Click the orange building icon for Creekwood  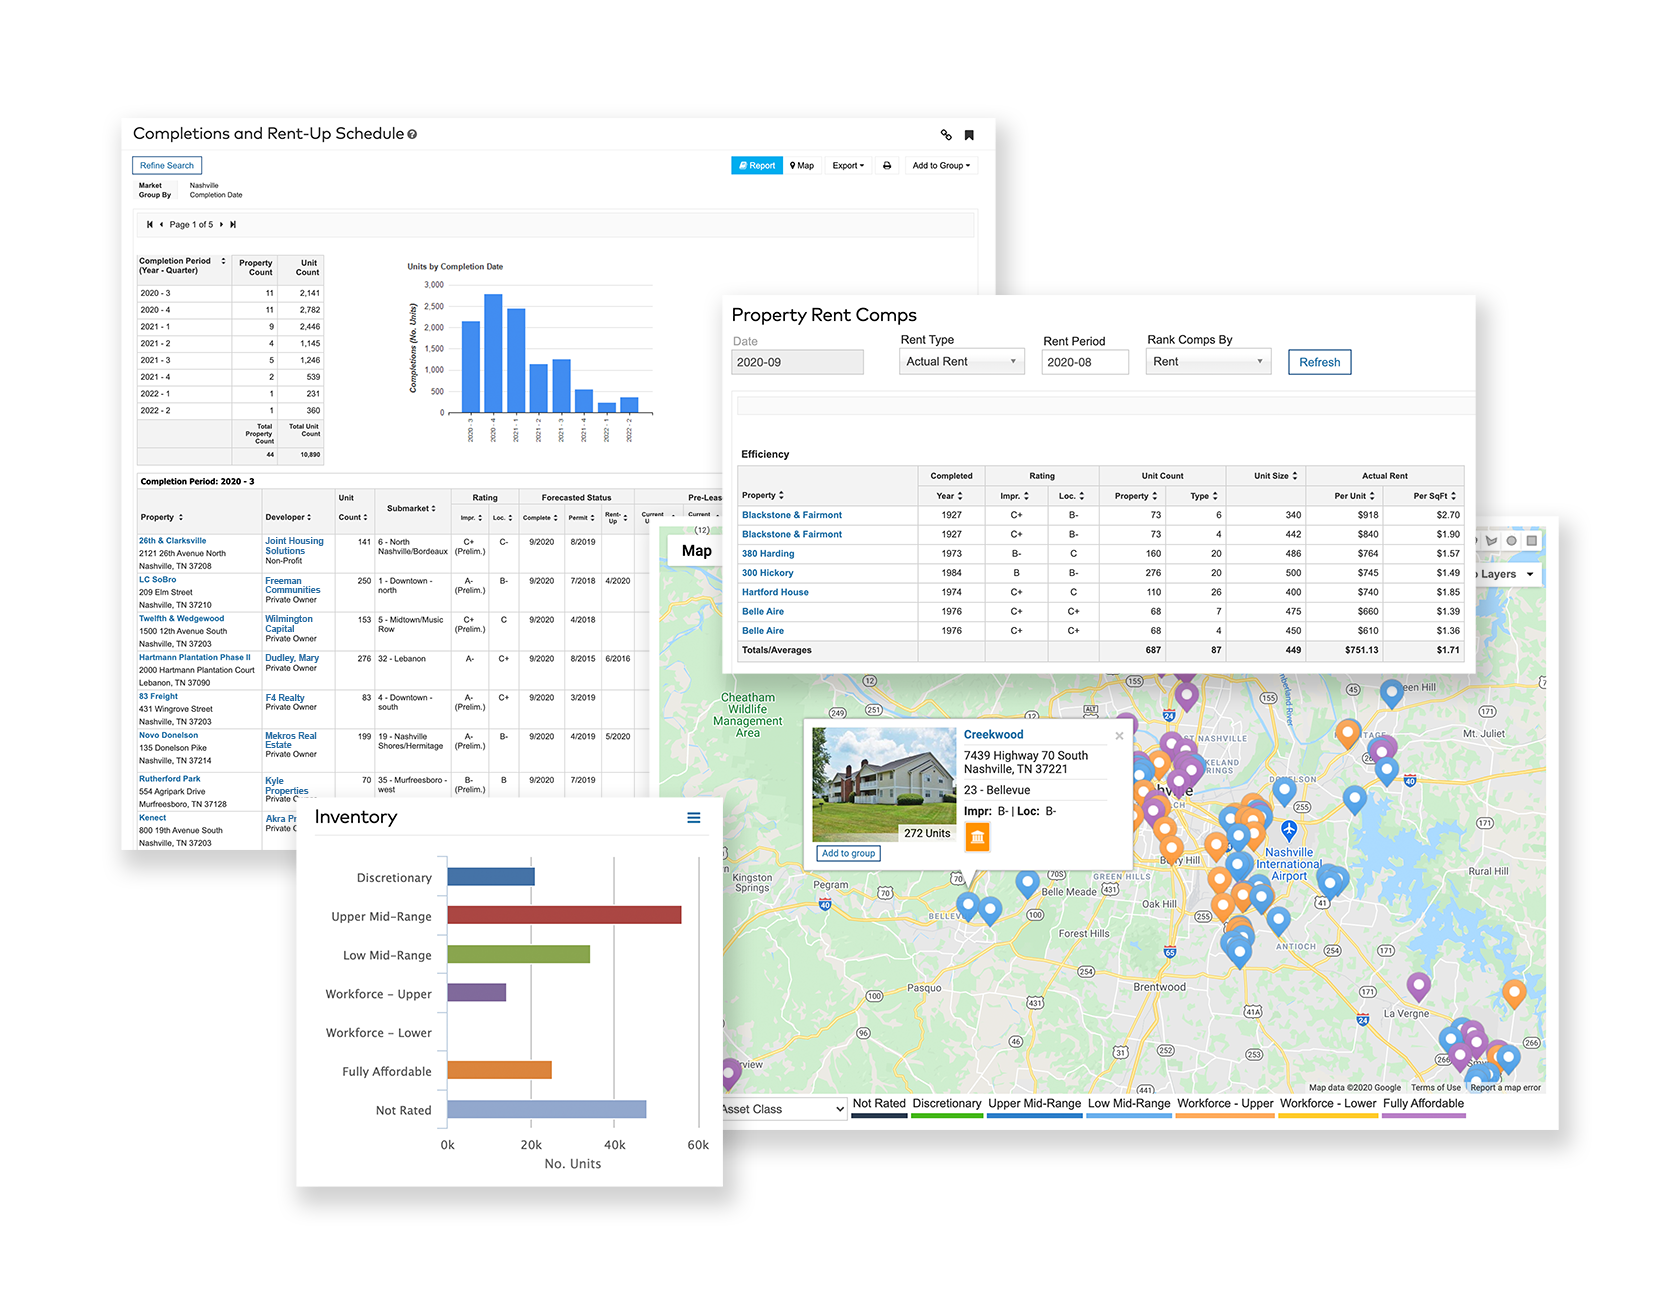pos(977,837)
